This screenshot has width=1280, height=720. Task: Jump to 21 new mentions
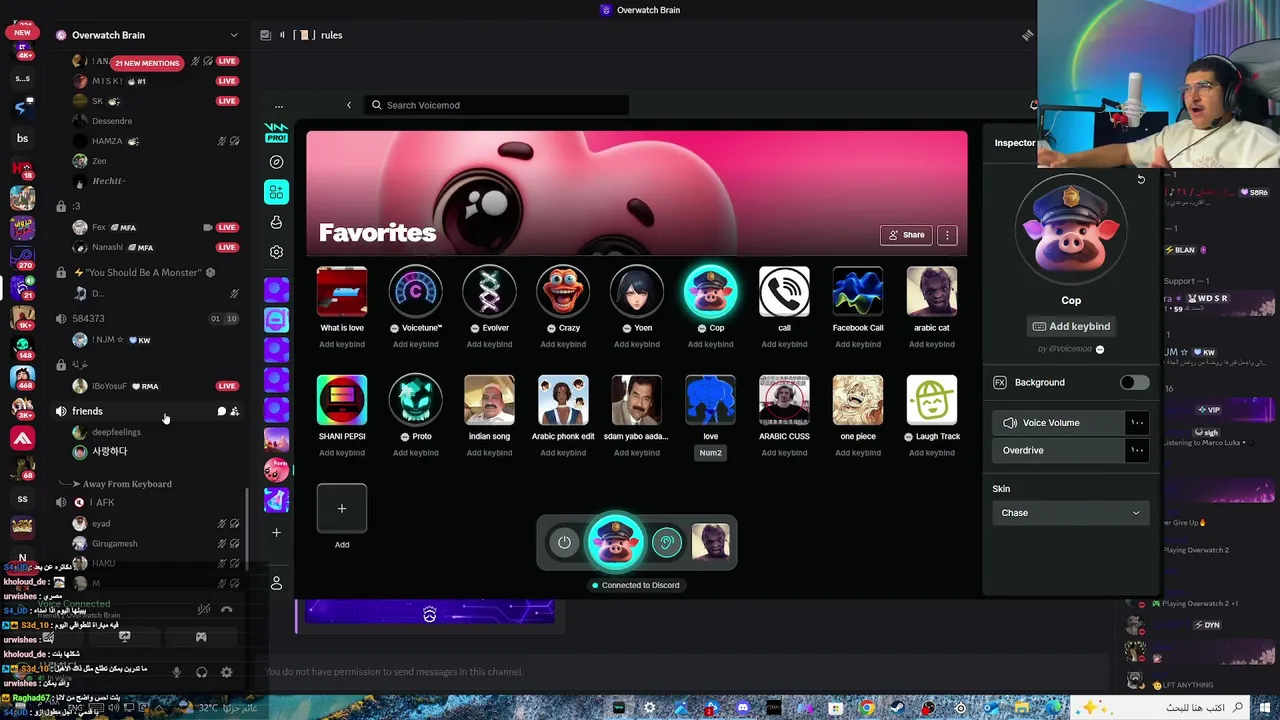(147, 63)
